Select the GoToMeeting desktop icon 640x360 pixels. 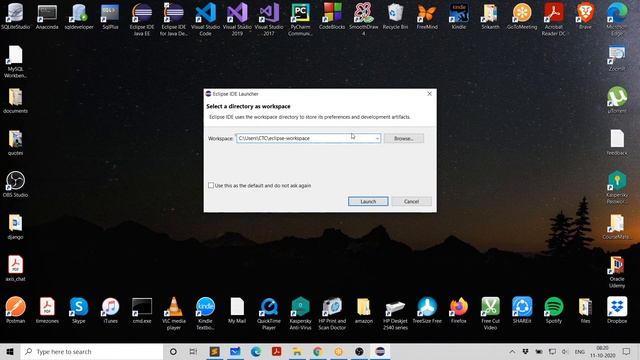point(522,17)
